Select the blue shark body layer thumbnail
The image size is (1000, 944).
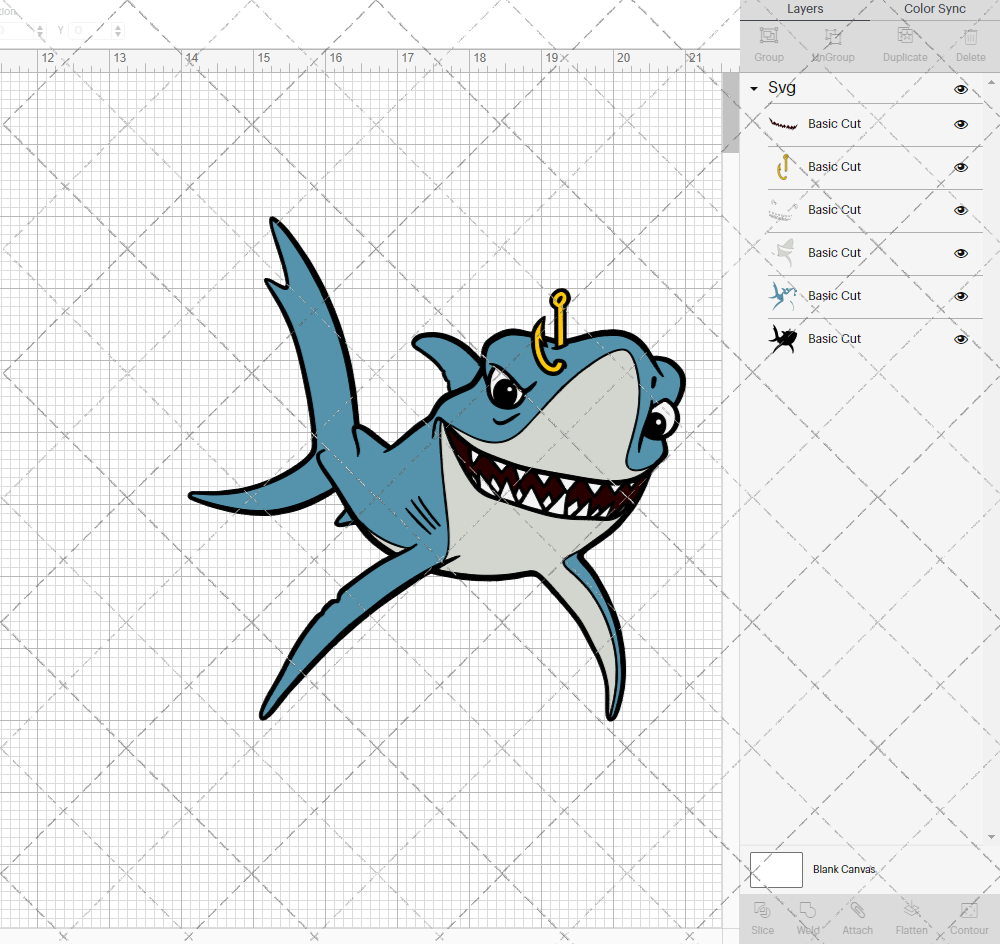(x=783, y=296)
